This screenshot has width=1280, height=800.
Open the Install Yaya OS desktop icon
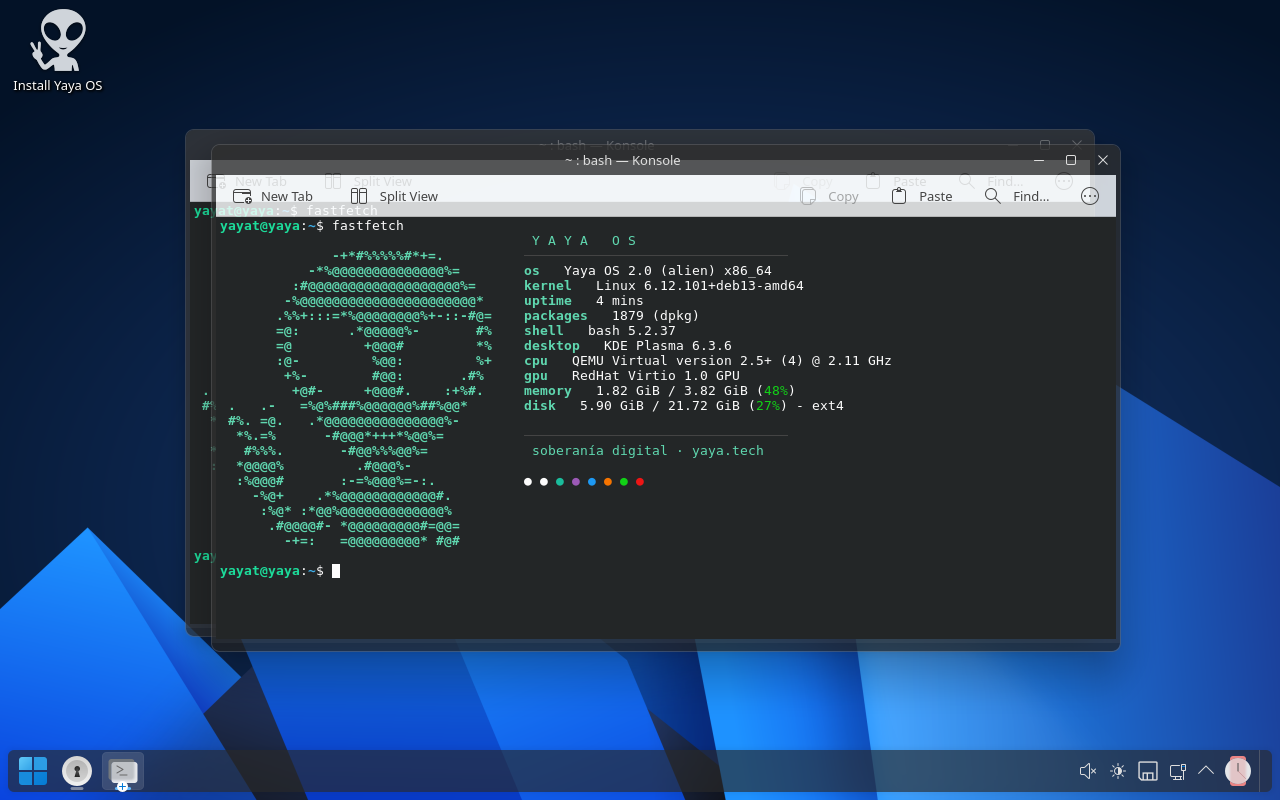coord(58,50)
